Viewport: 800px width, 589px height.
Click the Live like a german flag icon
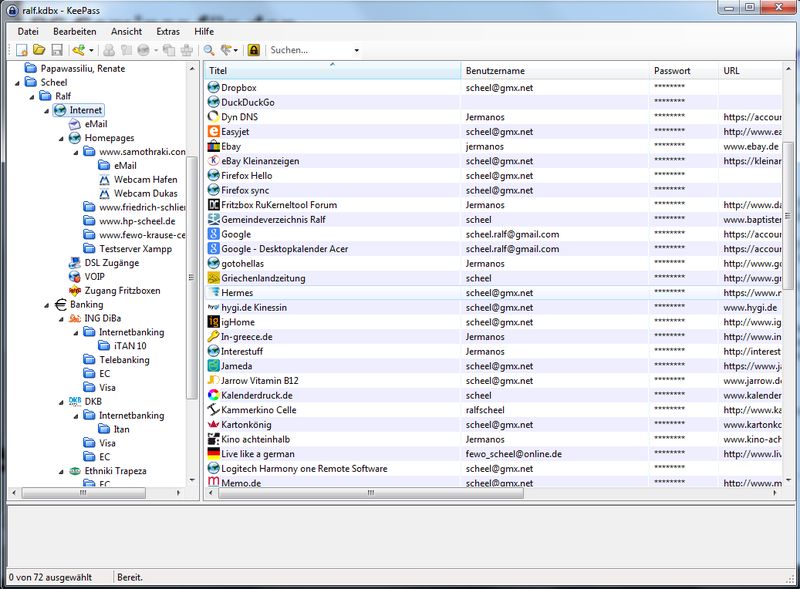point(214,454)
